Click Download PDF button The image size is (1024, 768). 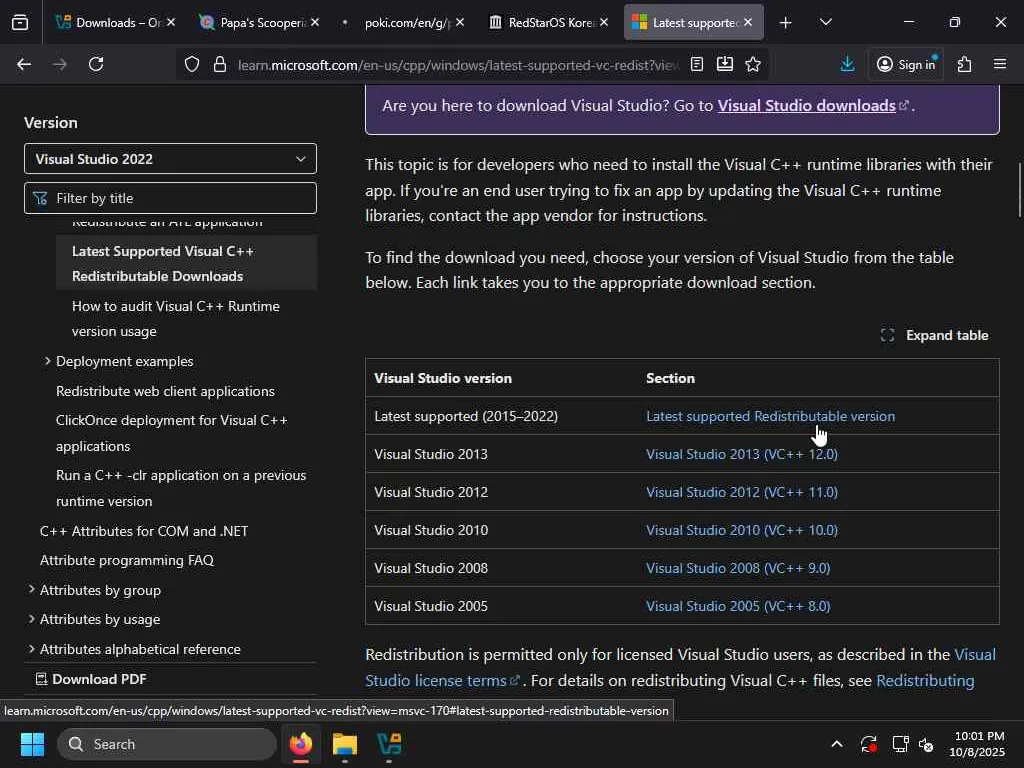(91, 679)
